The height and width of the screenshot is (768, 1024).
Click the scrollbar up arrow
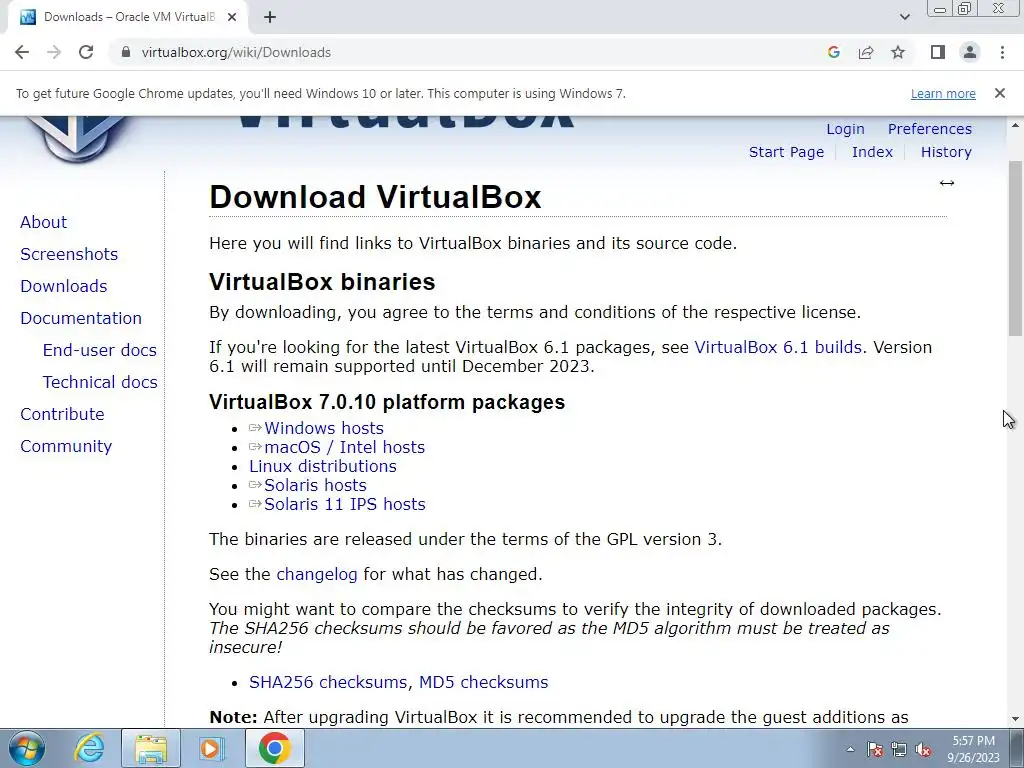[x=1016, y=125]
